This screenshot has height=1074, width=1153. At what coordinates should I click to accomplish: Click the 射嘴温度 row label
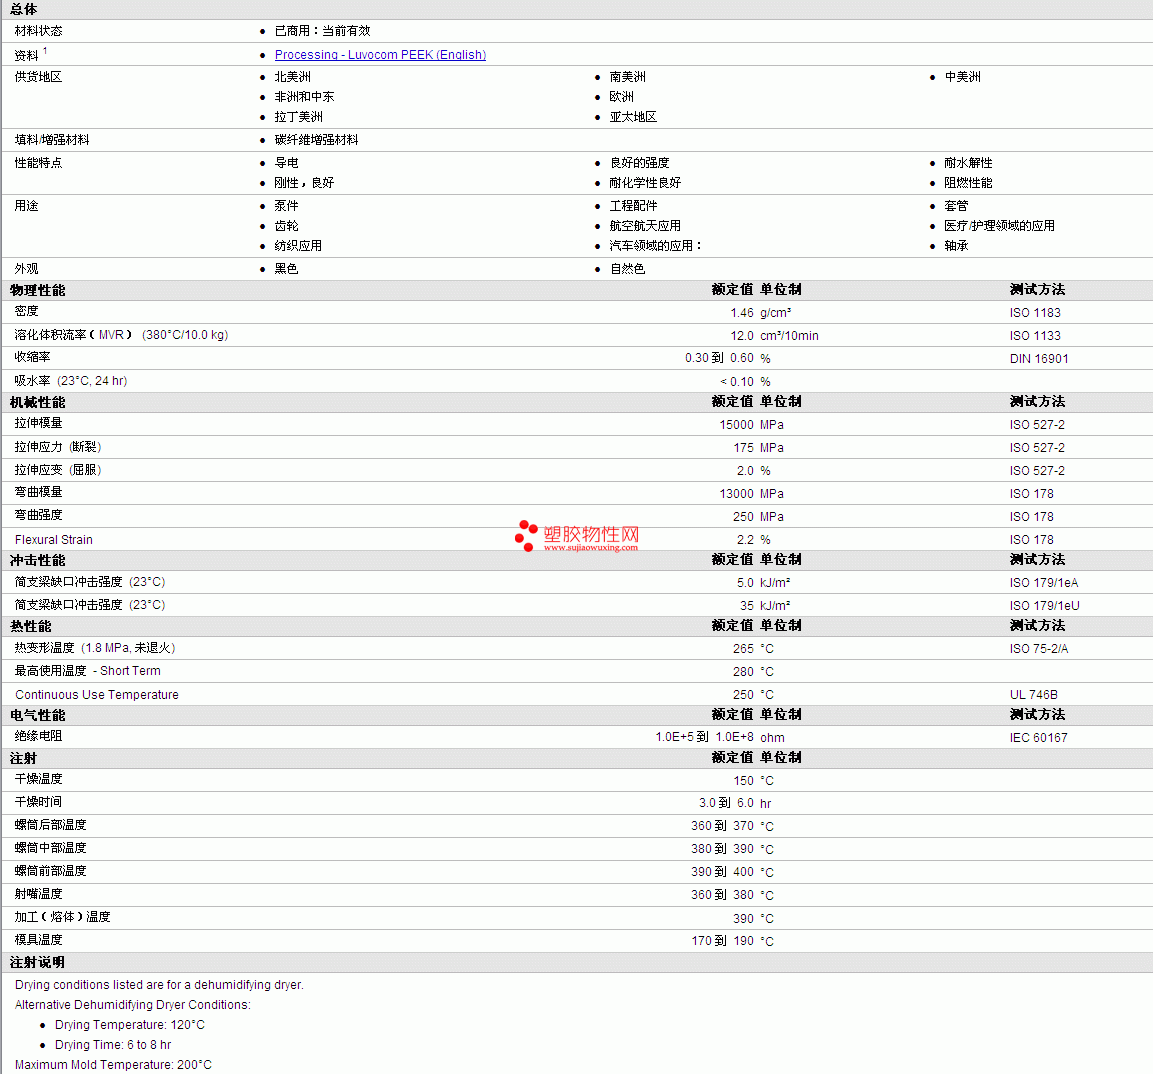[38, 894]
